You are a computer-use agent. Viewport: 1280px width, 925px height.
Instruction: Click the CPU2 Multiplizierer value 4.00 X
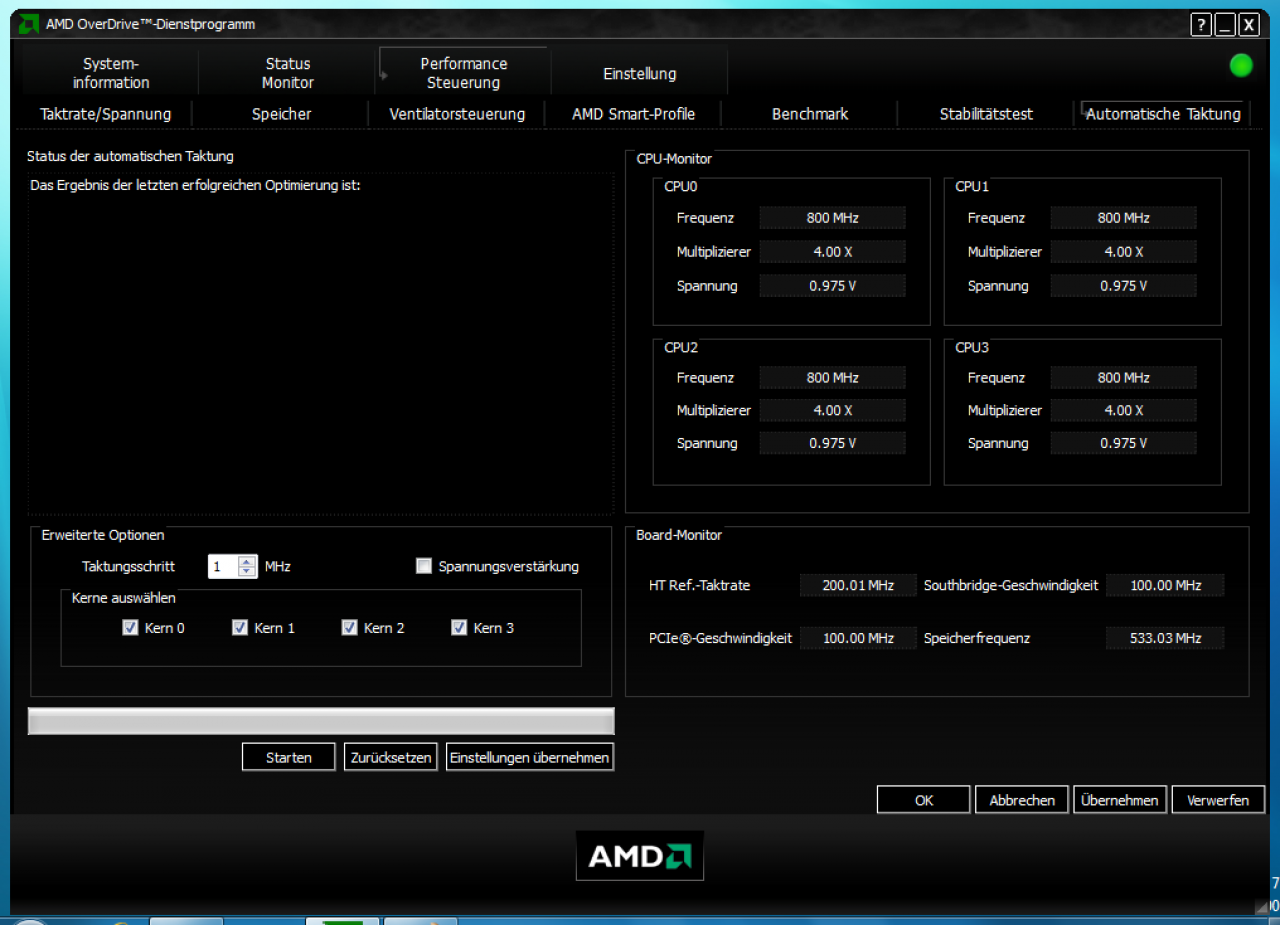(832, 411)
